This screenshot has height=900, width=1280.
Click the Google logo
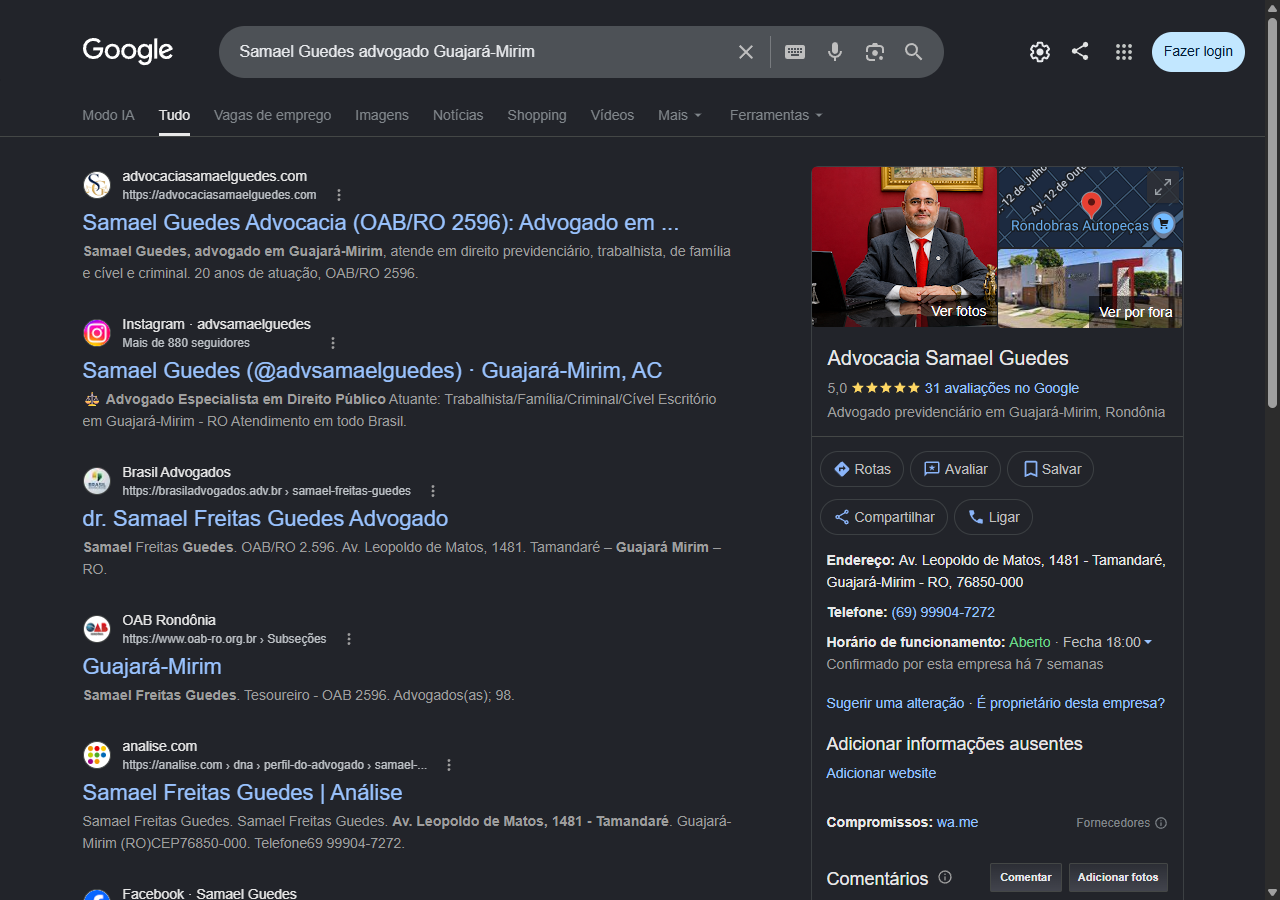click(x=128, y=50)
